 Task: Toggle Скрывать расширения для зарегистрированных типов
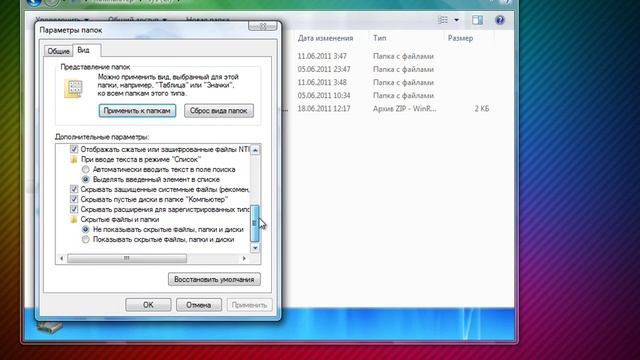point(74,209)
